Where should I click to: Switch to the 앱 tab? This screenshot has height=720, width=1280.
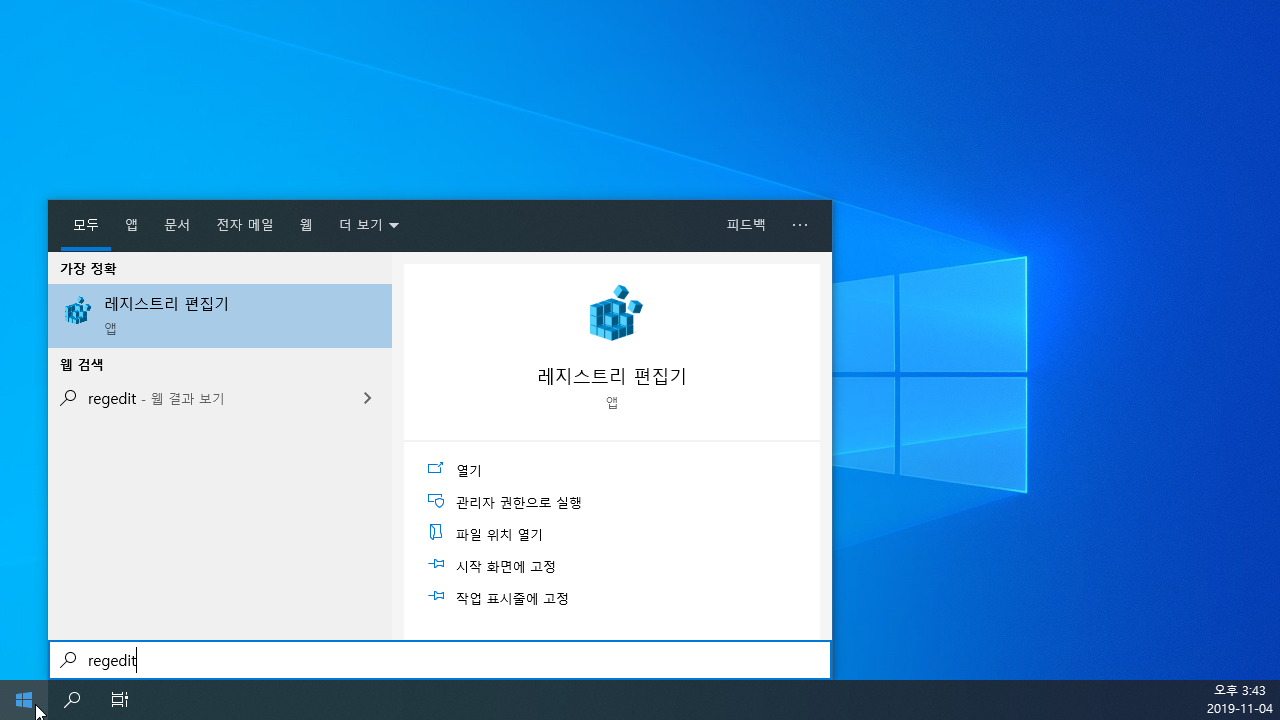coord(132,225)
